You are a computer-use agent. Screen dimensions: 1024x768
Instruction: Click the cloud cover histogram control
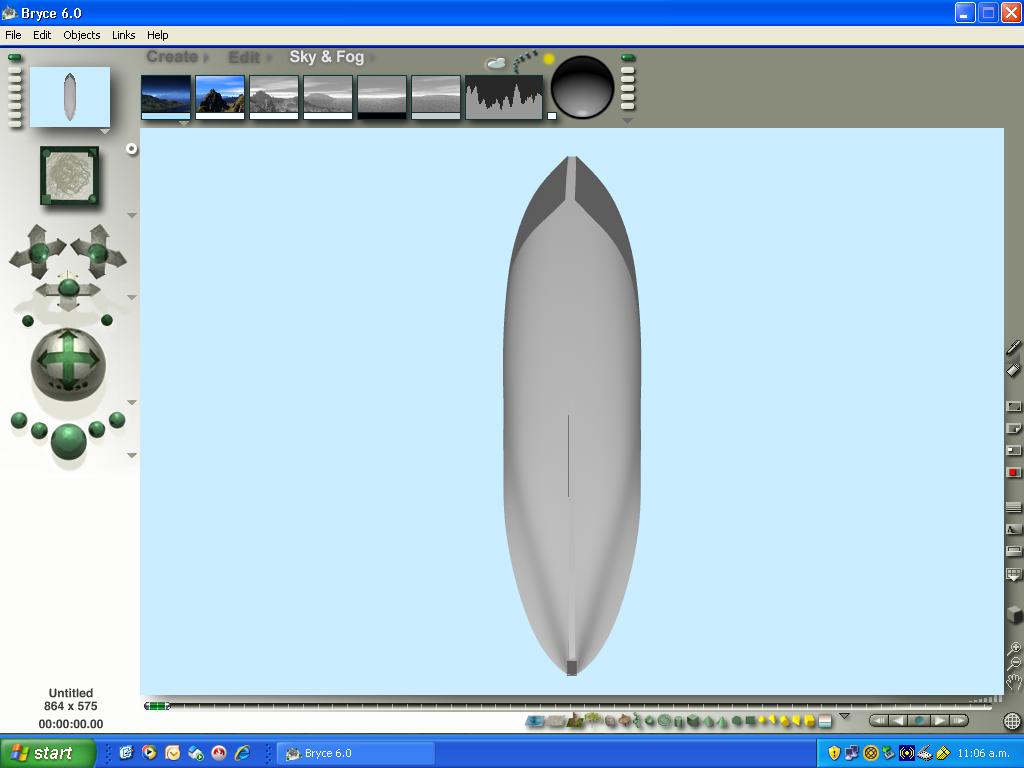tap(504, 97)
